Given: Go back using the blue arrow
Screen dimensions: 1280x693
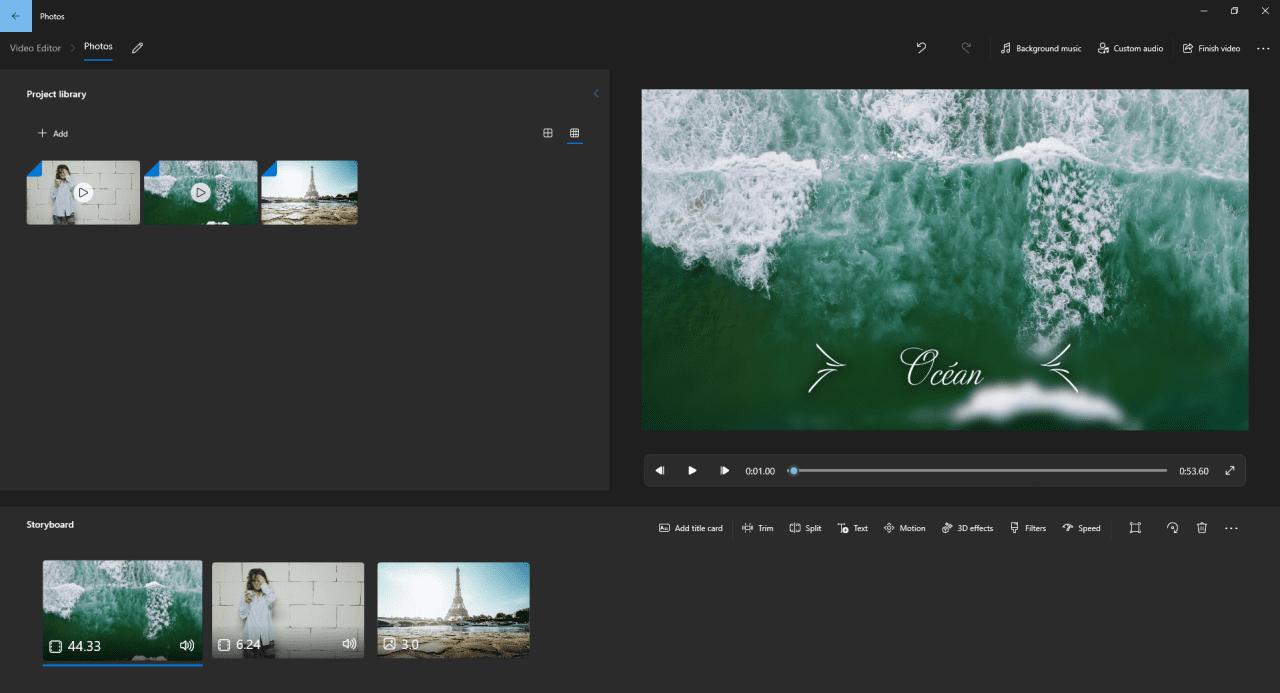Looking at the screenshot, I should pos(15,16).
